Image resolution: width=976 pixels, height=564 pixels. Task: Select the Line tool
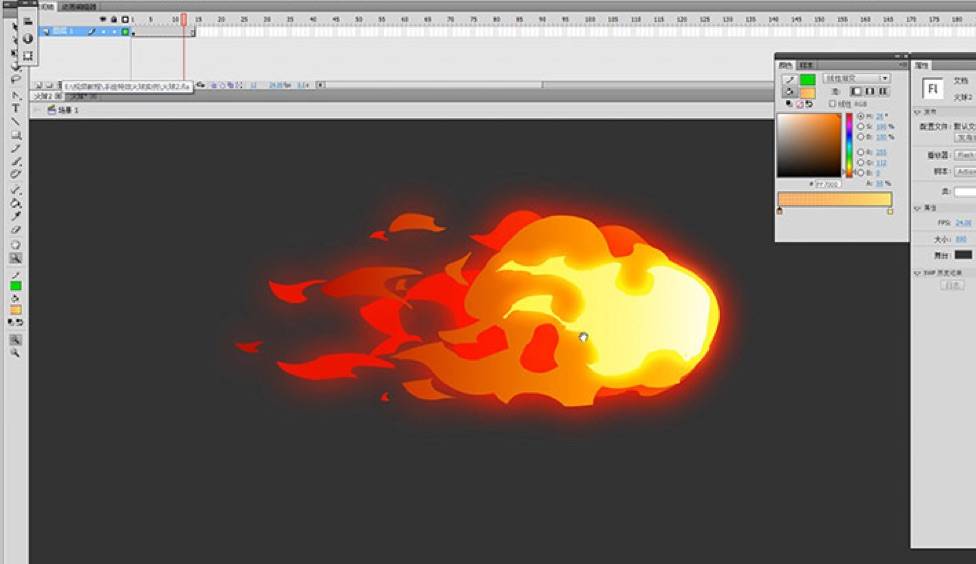[16, 121]
